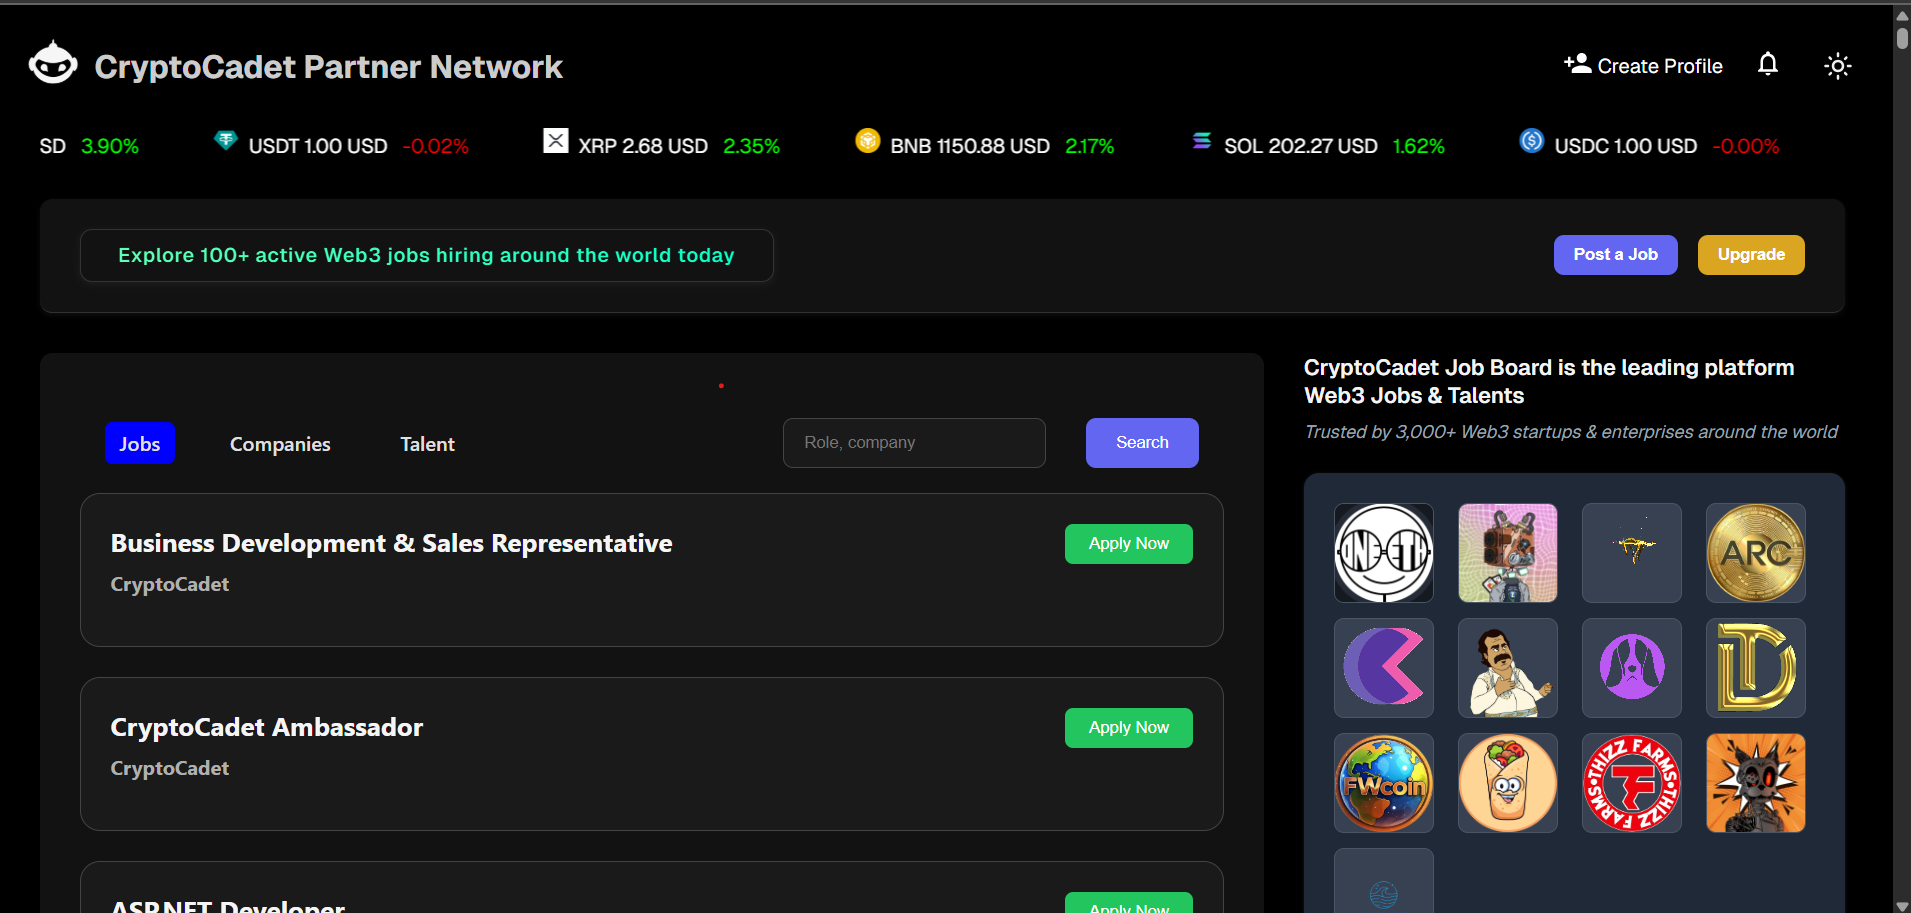Viewport: 1911px width, 913px height.
Task: Switch to the Companies tab
Action: [x=280, y=444]
